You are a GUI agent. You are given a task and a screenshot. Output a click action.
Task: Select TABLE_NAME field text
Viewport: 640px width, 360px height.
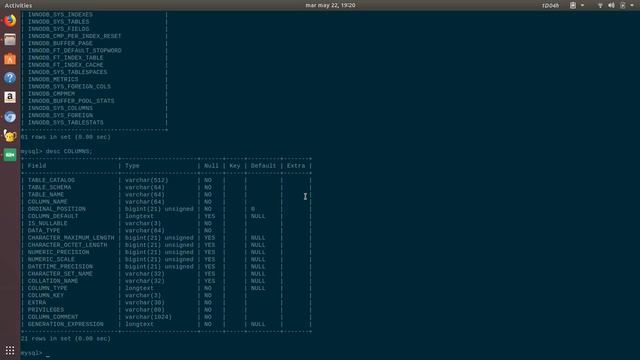pos(46,195)
